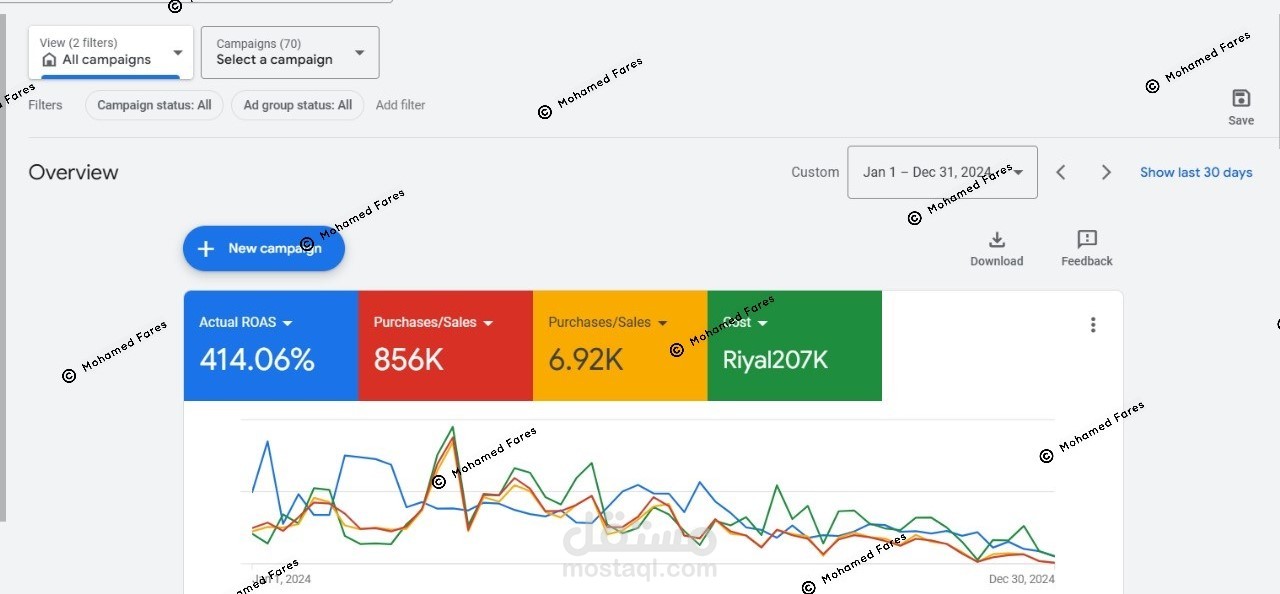
Task: Click the plus icon on New campaign
Action: [206, 249]
